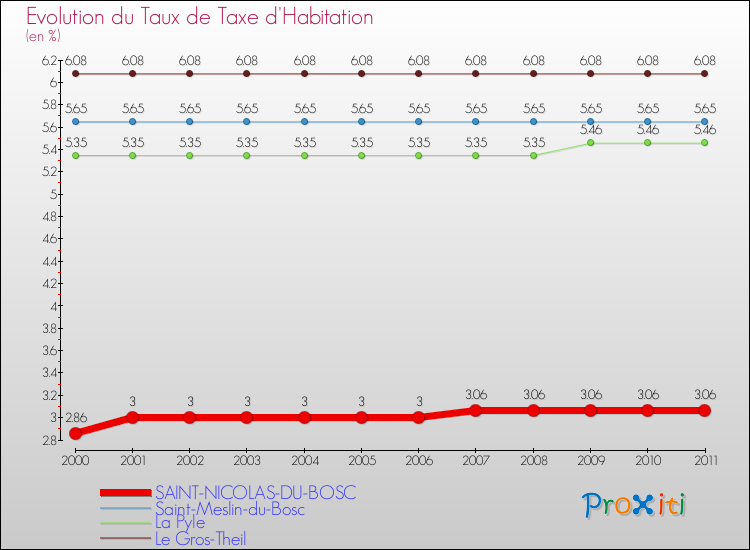Select the red 2001 data point valued 3
This screenshot has height=550, width=750.
pyautogui.click(x=132, y=418)
